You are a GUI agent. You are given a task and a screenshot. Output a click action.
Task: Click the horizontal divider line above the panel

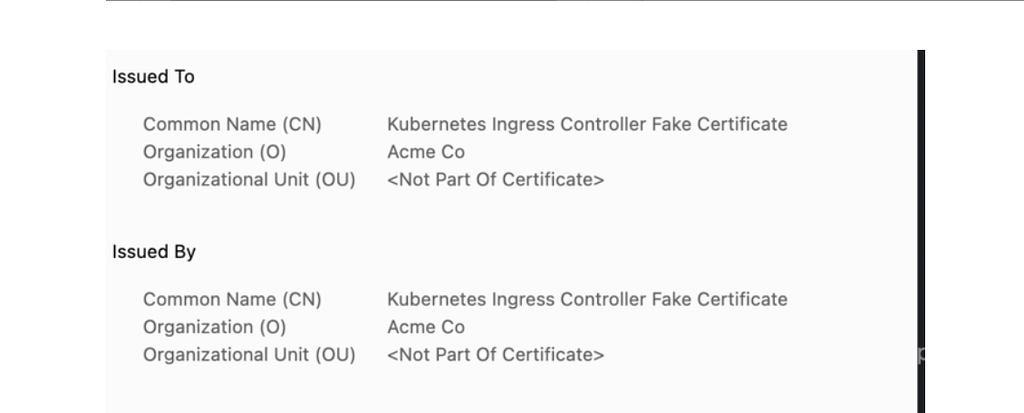click(x=560, y=1)
